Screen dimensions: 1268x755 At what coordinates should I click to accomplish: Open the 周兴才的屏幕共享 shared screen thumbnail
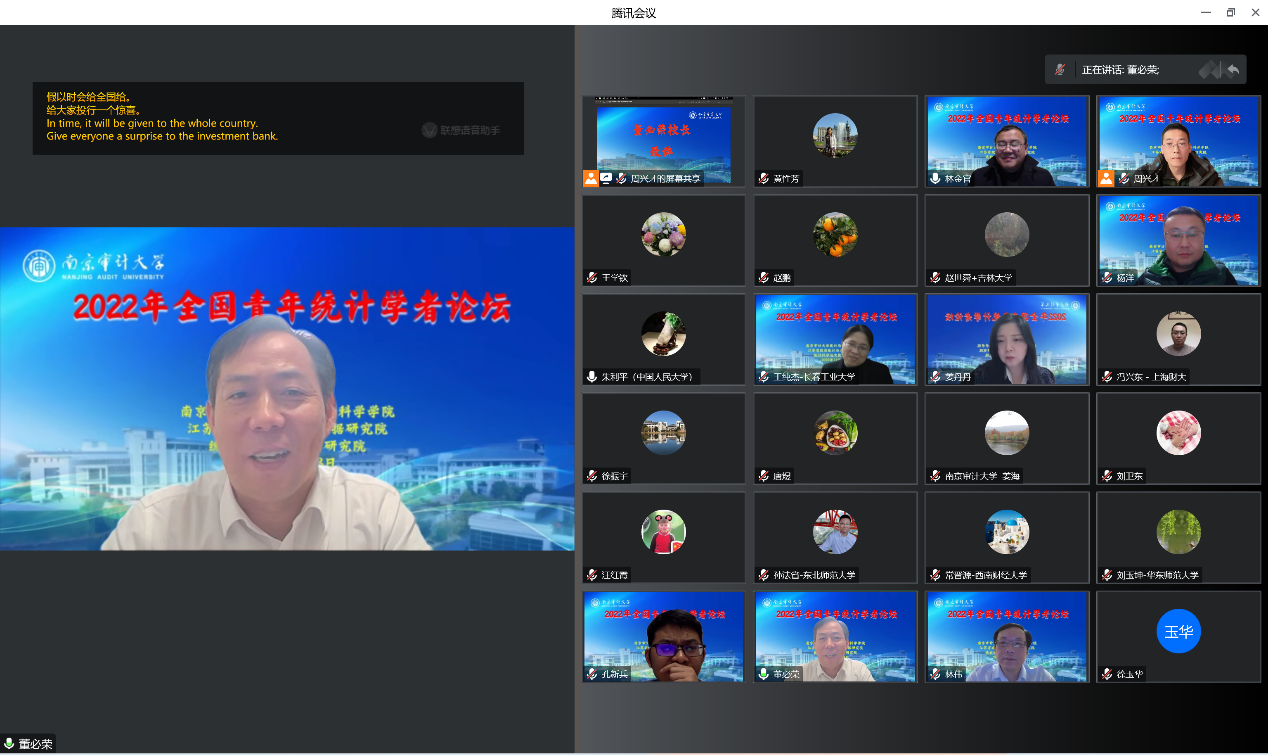pos(664,138)
